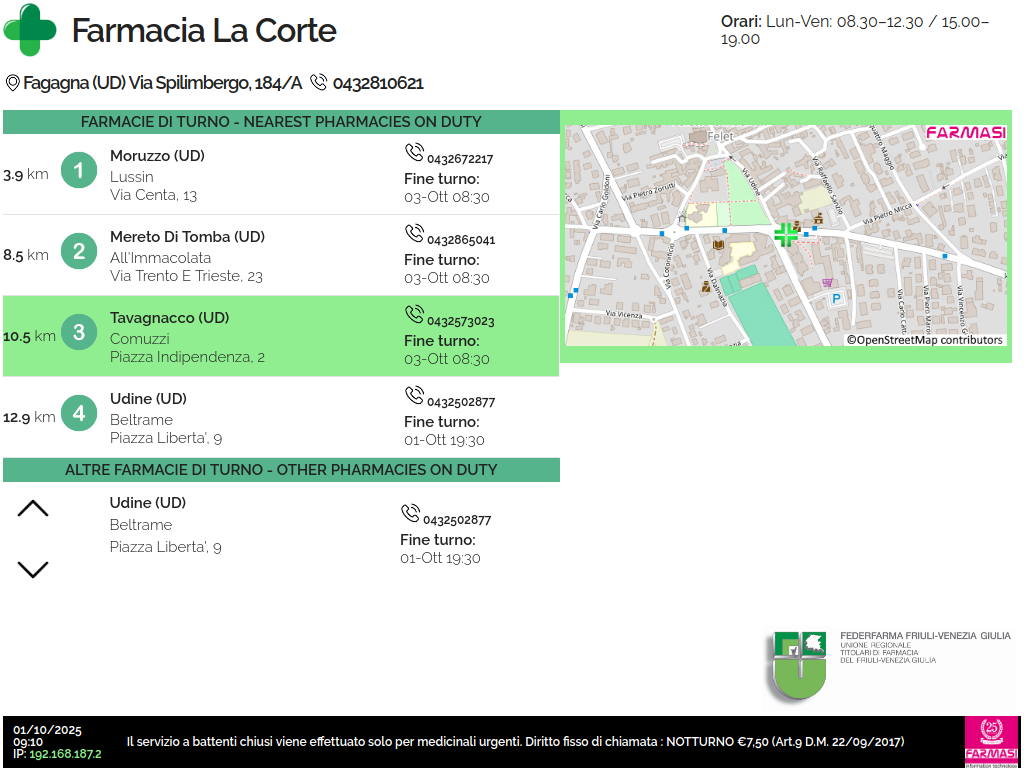The height and width of the screenshot is (768, 1024).
Task: Click the pink Farmasi label on the map
Action: coord(965,132)
